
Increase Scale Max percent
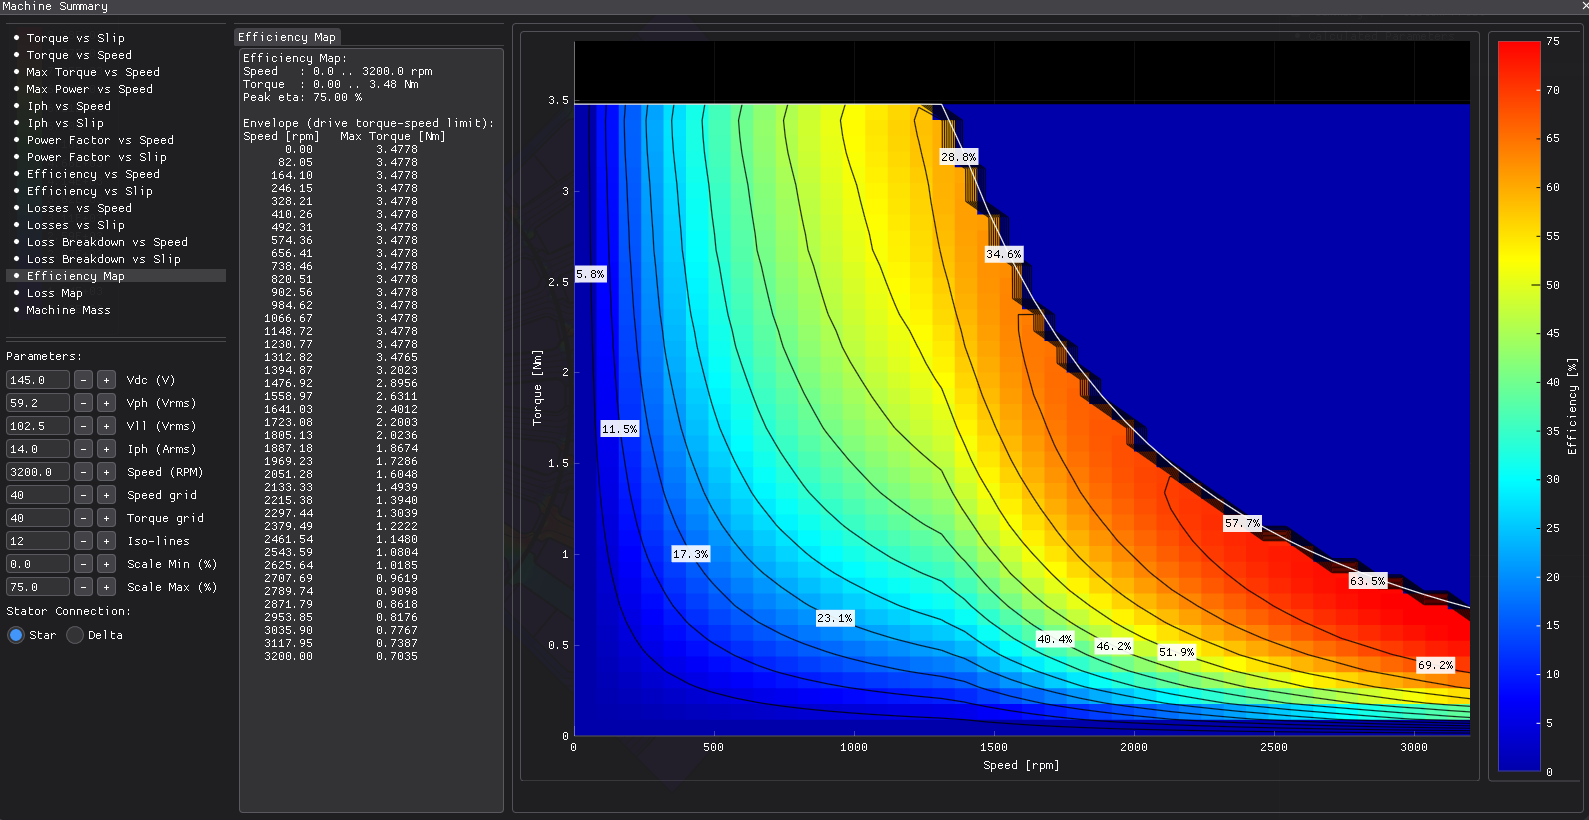(x=106, y=587)
